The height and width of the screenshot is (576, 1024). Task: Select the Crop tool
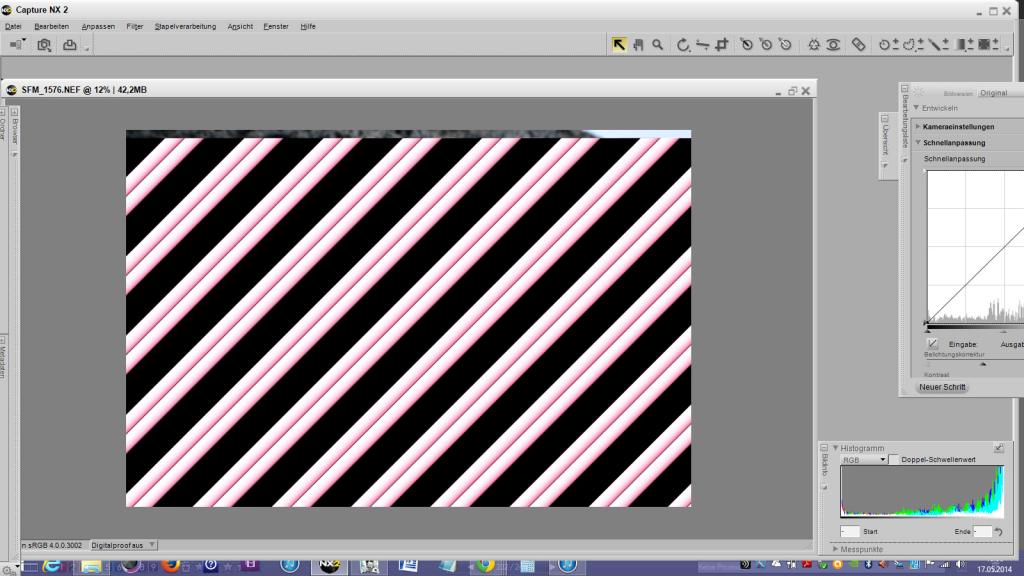click(x=722, y=44)
